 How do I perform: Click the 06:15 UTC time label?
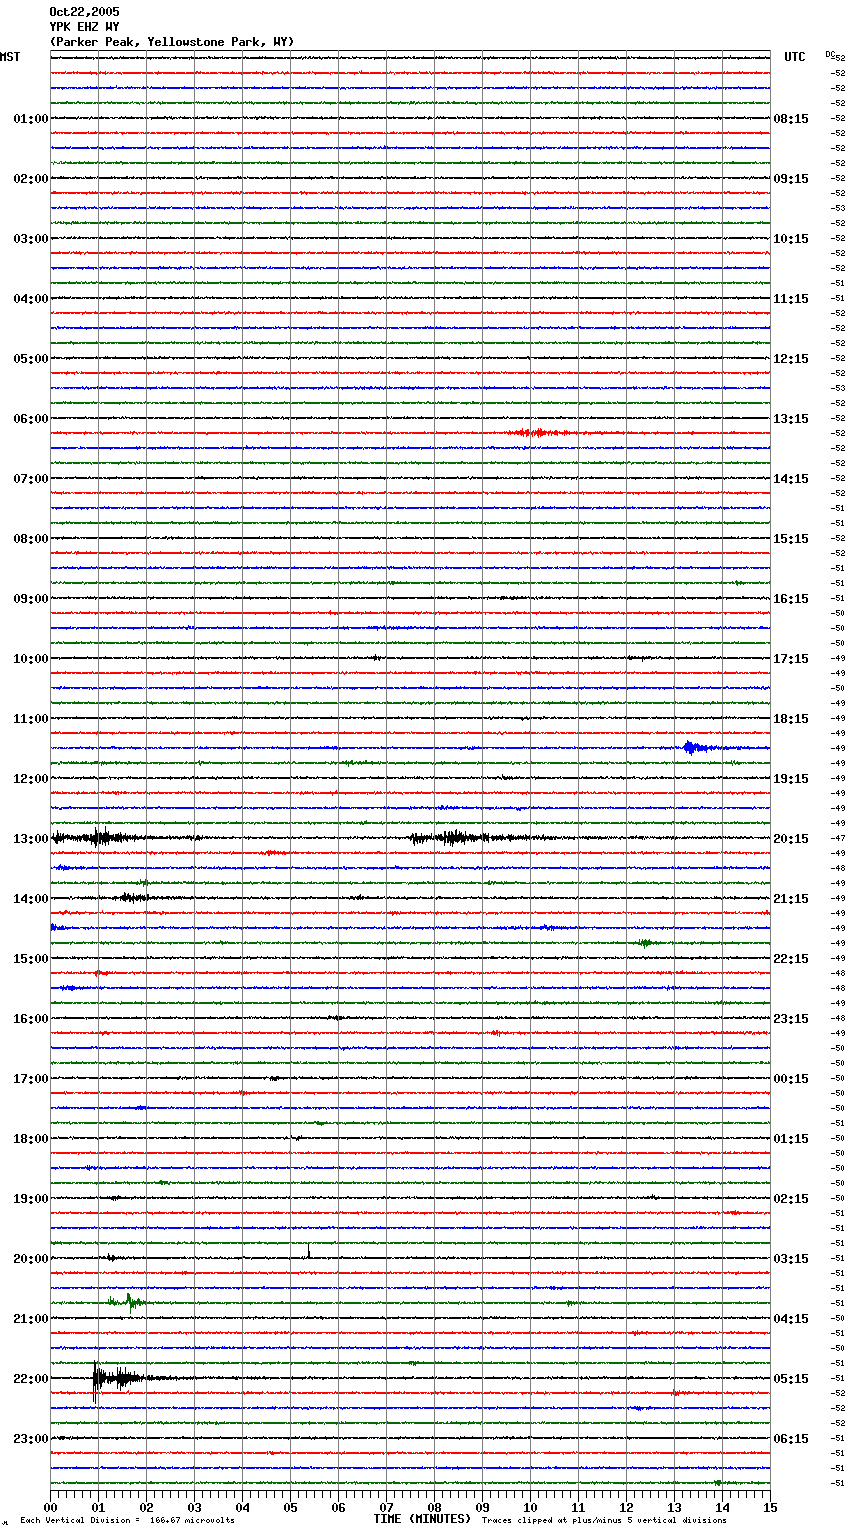coord(791,1439)
